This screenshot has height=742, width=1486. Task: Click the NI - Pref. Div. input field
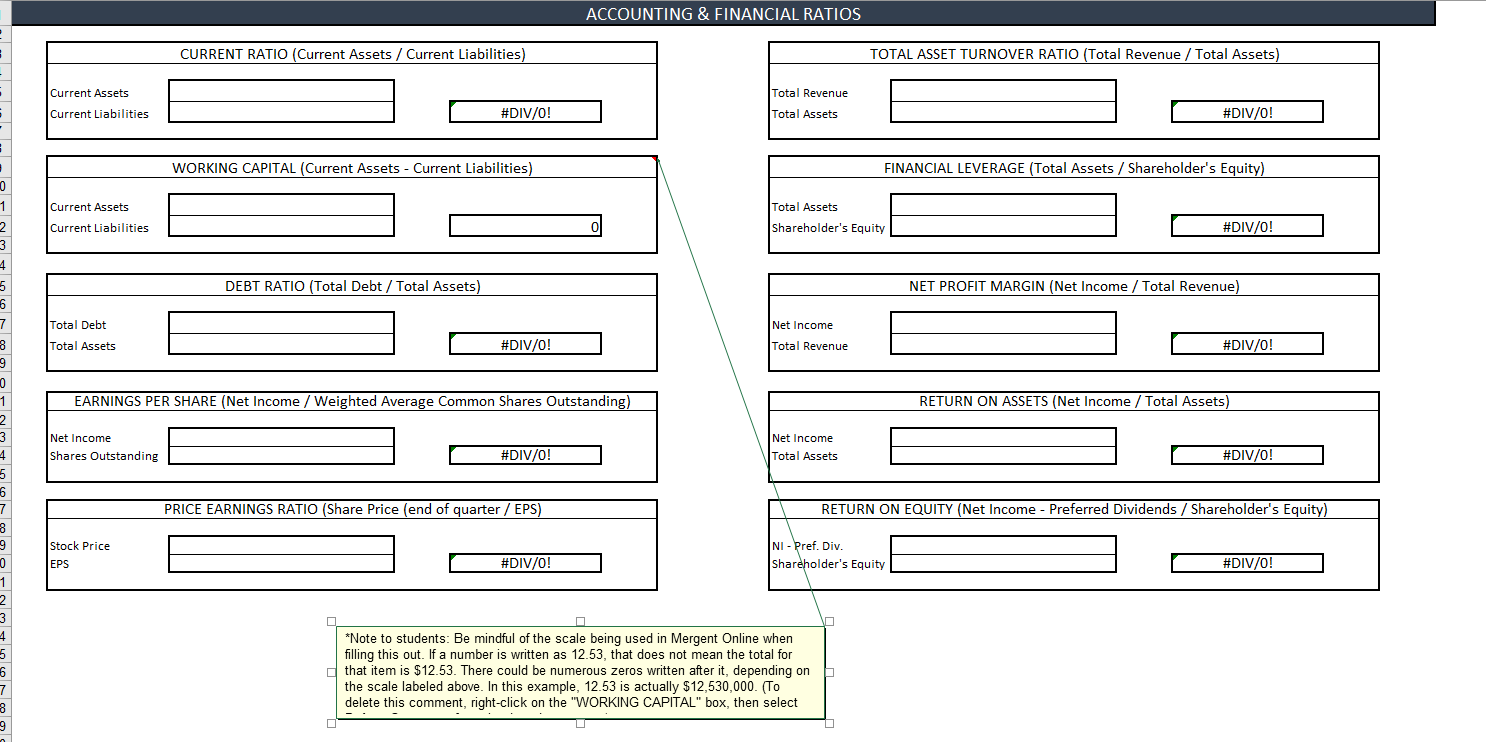(1003, 545)
